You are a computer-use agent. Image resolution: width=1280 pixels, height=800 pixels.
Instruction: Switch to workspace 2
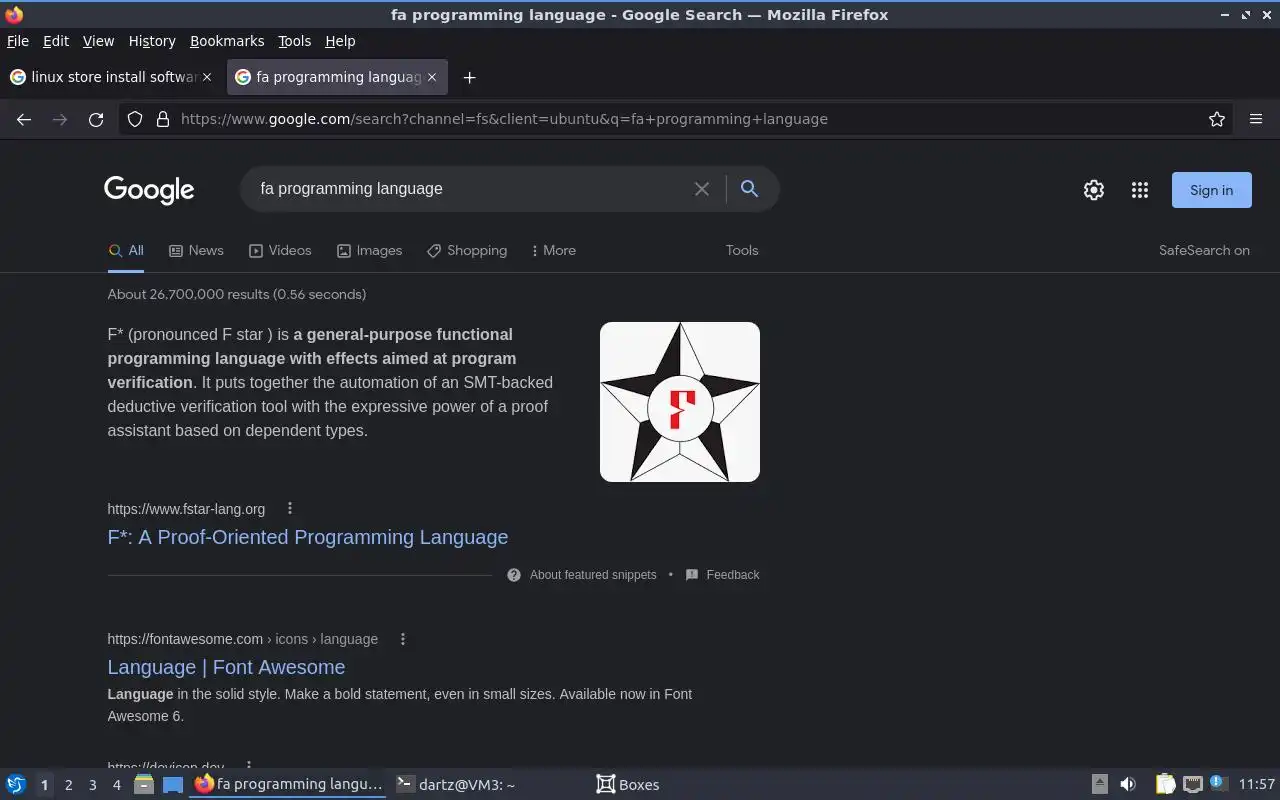(68, 785)
